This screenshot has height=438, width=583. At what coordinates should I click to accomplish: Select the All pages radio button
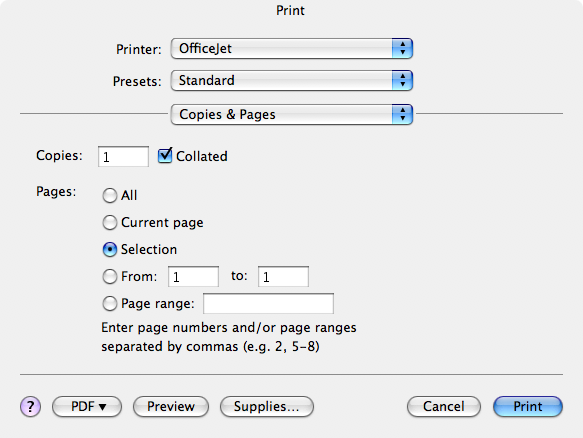(110, 195)
